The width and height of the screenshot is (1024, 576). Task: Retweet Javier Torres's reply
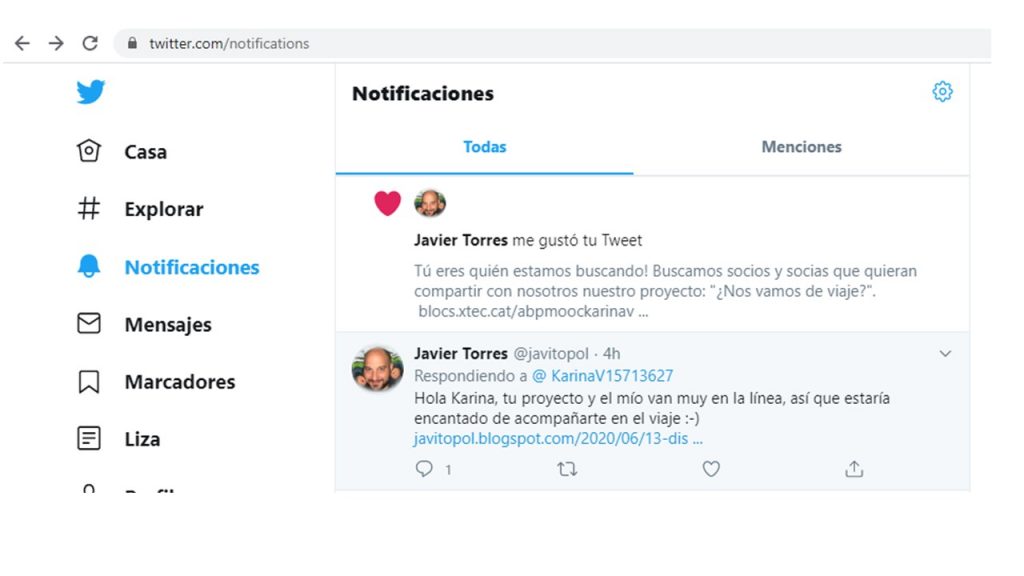(x=567, y=469)
